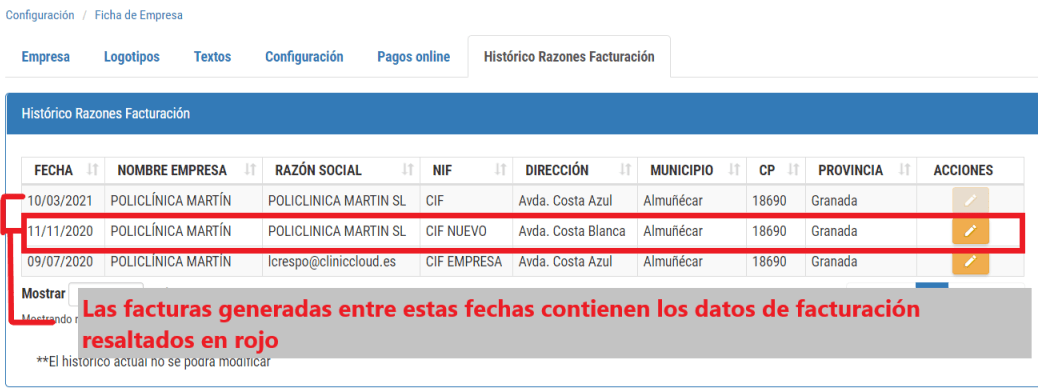Screen dimensions: 1038x388
Task: Sort table by MUNICIPIO column
Action: pyautogui.click(x=692, y=170)
